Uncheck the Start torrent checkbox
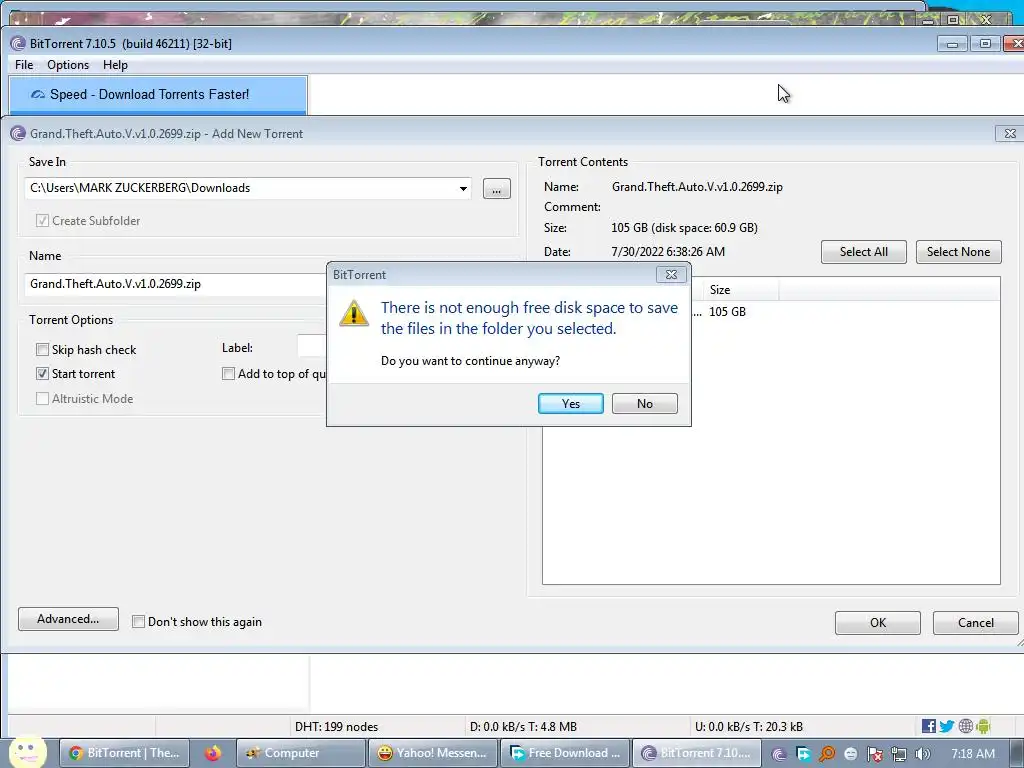The height and width of the screenshot is (768, 1024). 42,374
